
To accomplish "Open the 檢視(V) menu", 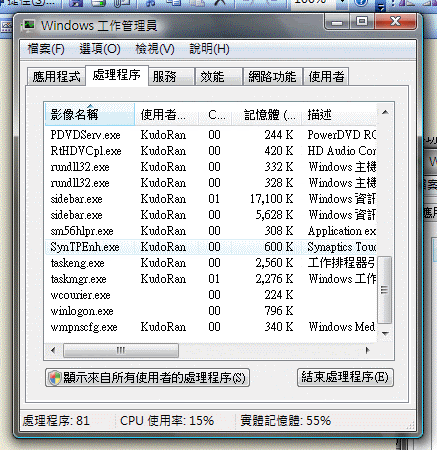I will point(155,49).
